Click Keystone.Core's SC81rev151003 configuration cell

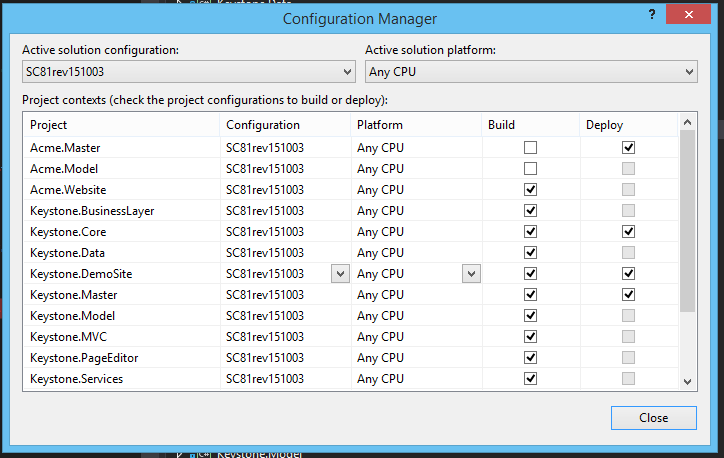(286, 232)
